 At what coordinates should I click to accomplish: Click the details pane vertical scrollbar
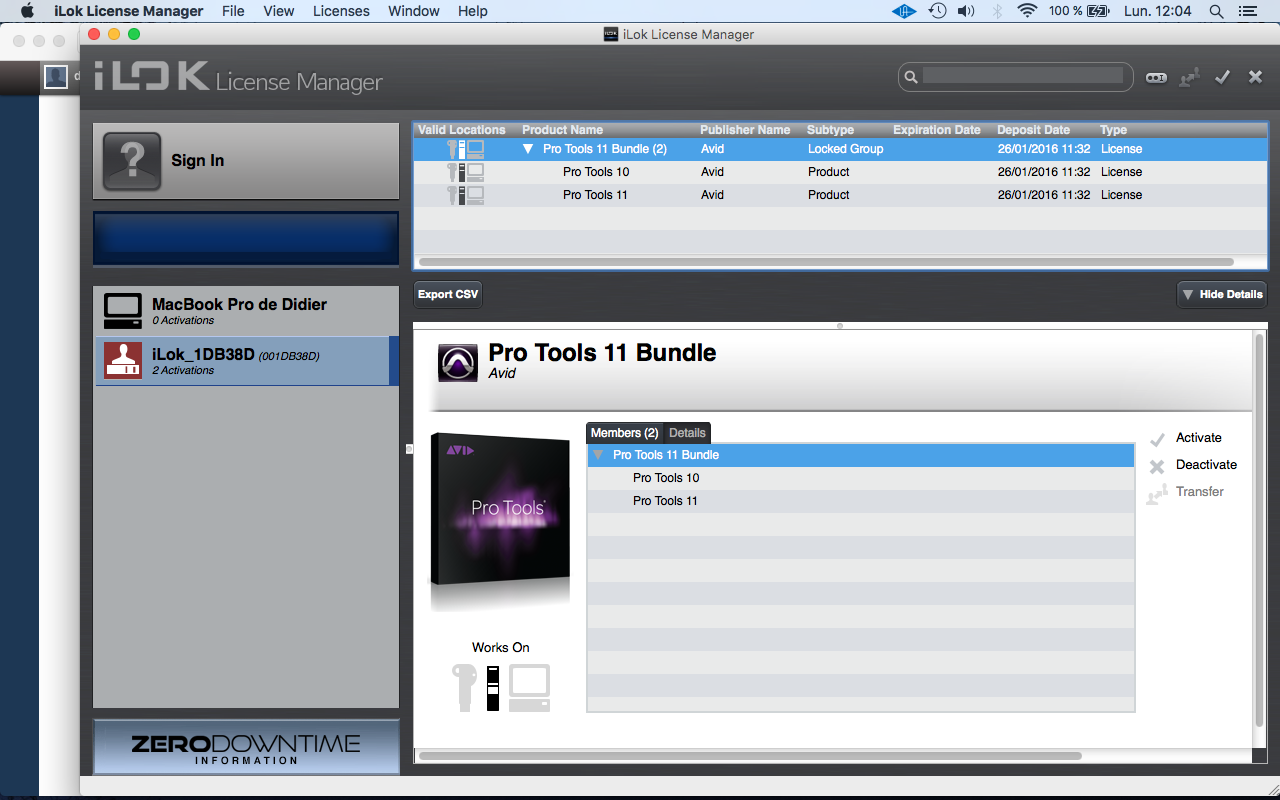pos(1259,530)
